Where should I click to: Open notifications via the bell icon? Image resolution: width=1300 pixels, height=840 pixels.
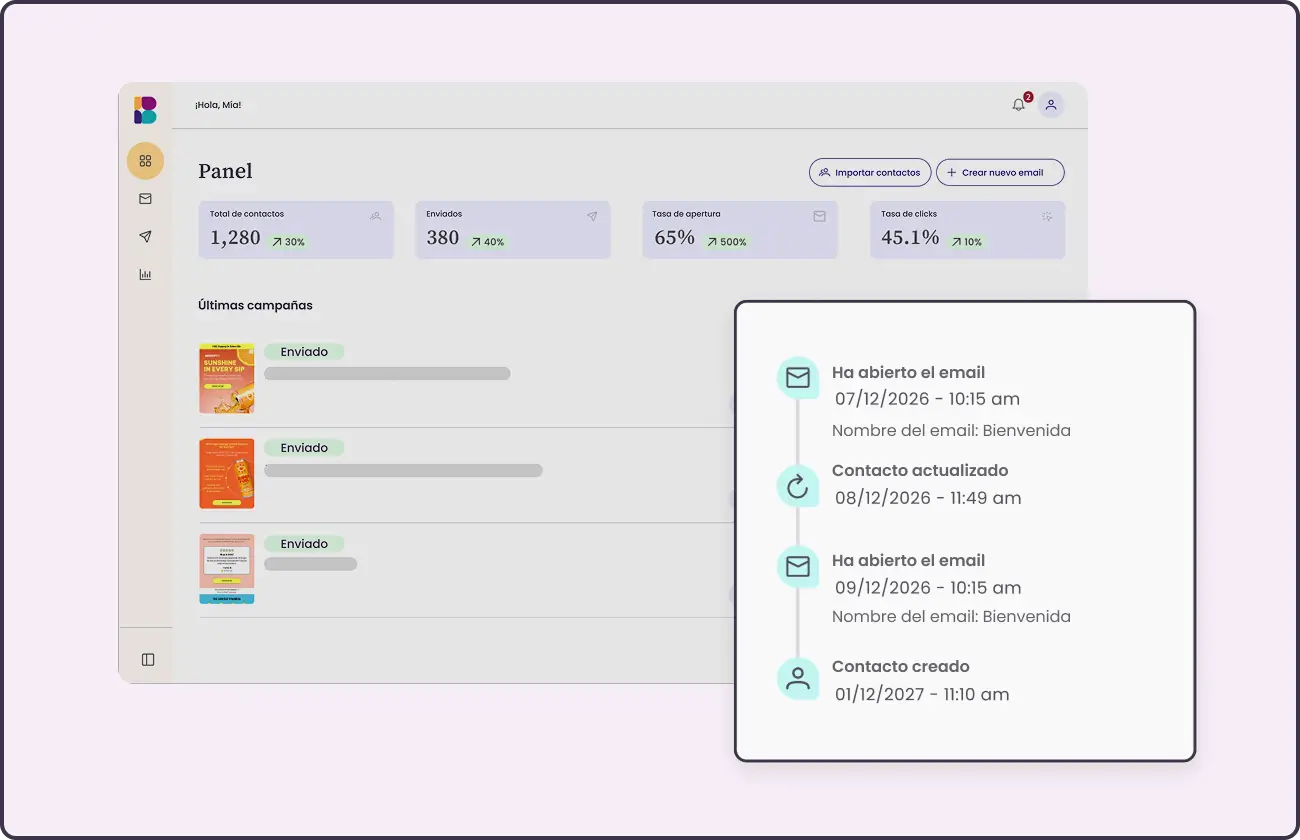[x=1018, y=104]
